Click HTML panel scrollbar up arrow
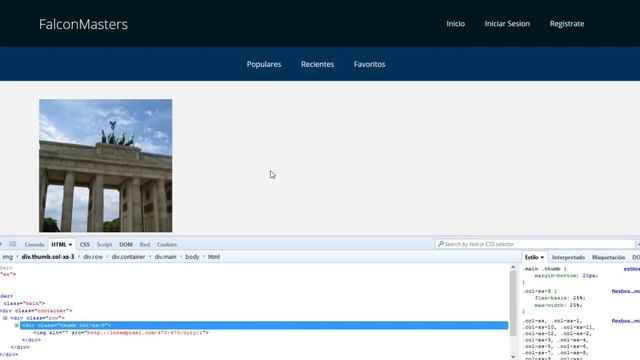640x360 pixels. [x=513, y=268]
